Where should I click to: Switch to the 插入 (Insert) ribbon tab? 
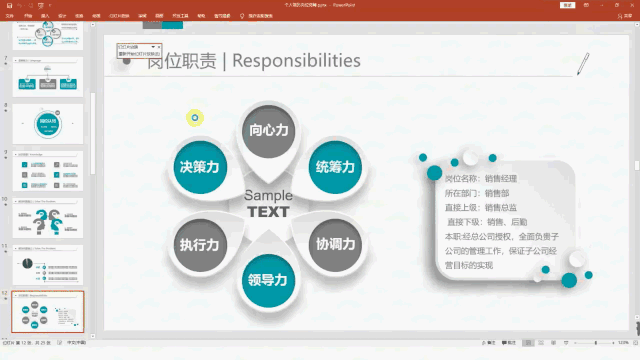click(x=45, y=16)
